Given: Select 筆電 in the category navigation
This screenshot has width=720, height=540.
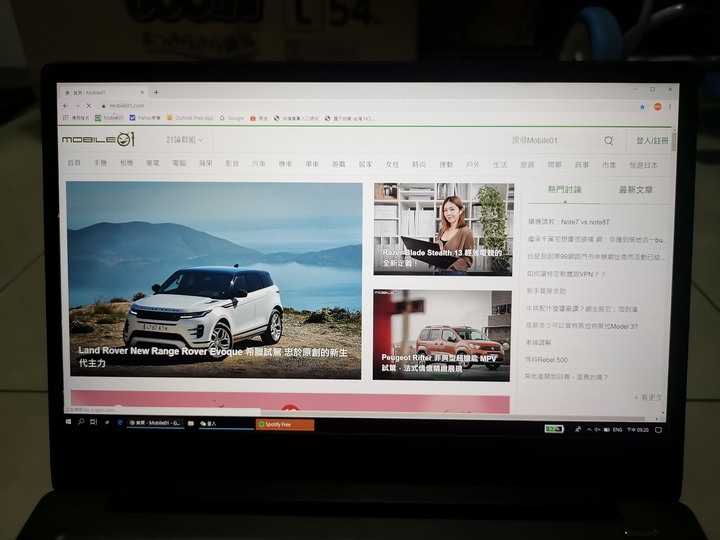Looking at the screenshot, I should 152,163.
